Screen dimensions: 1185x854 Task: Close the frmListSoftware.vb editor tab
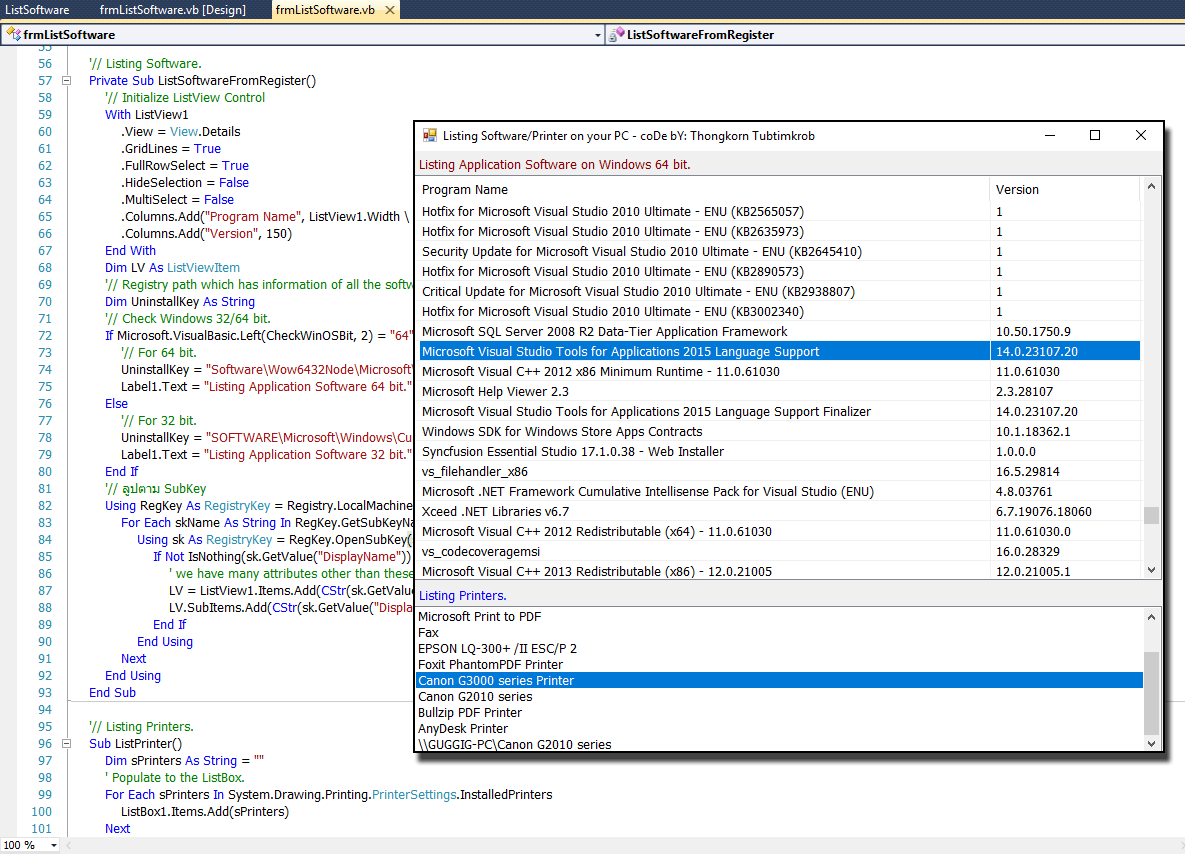[x=390, y=10]
